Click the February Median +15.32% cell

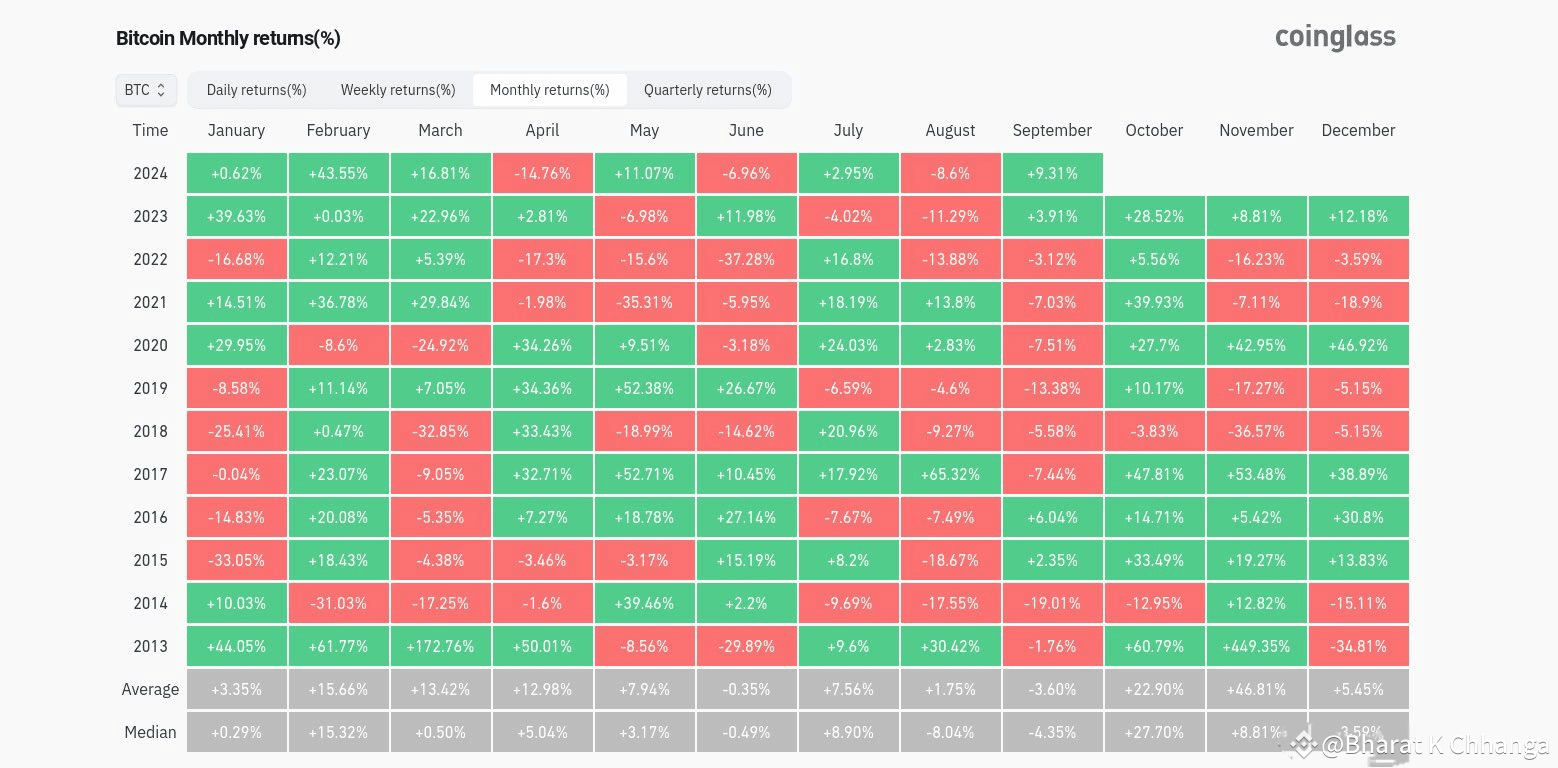point(338,732)
